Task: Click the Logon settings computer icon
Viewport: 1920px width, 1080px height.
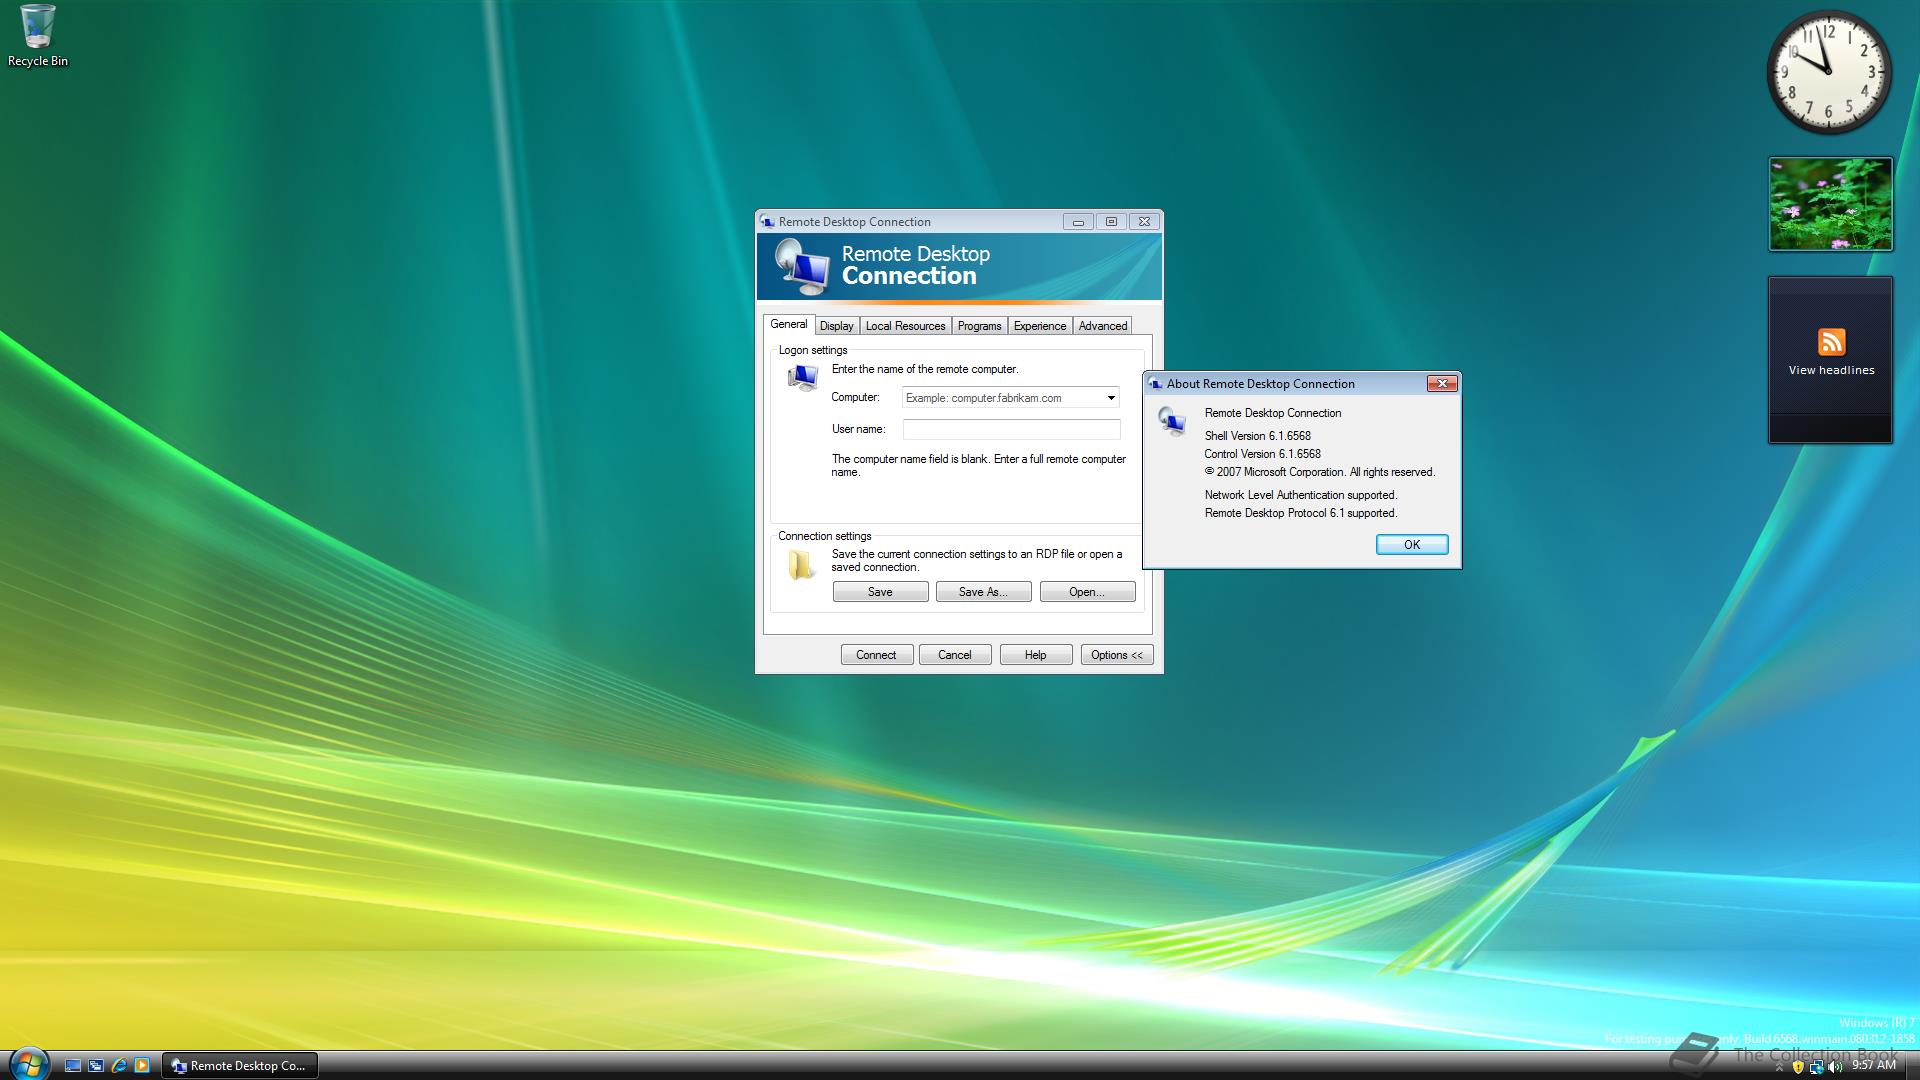Action: [x=802, y=378]
